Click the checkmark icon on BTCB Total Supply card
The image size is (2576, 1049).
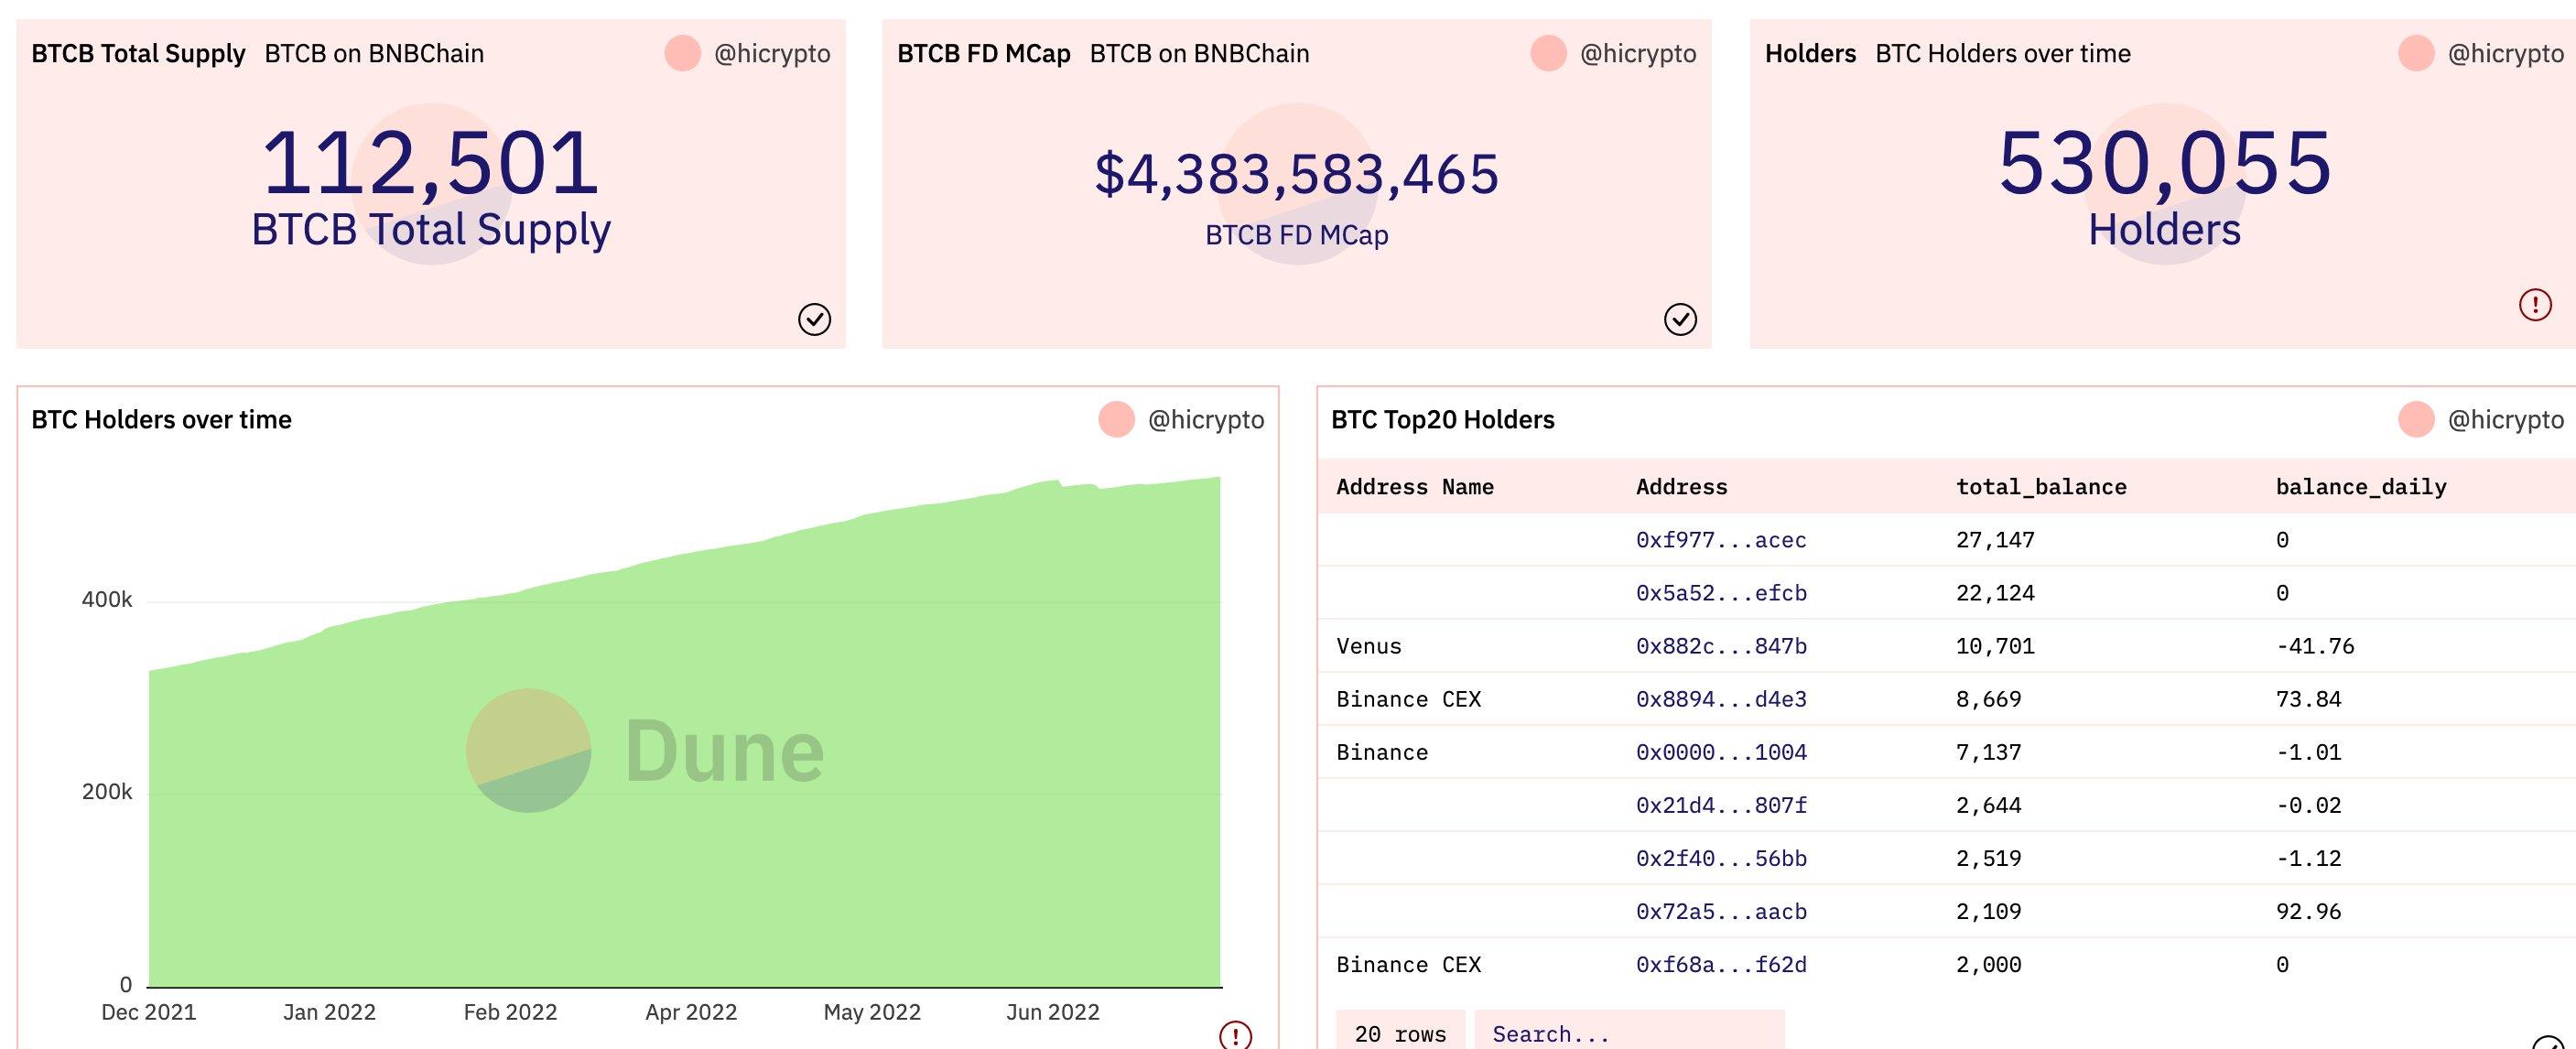pos(816,320)
